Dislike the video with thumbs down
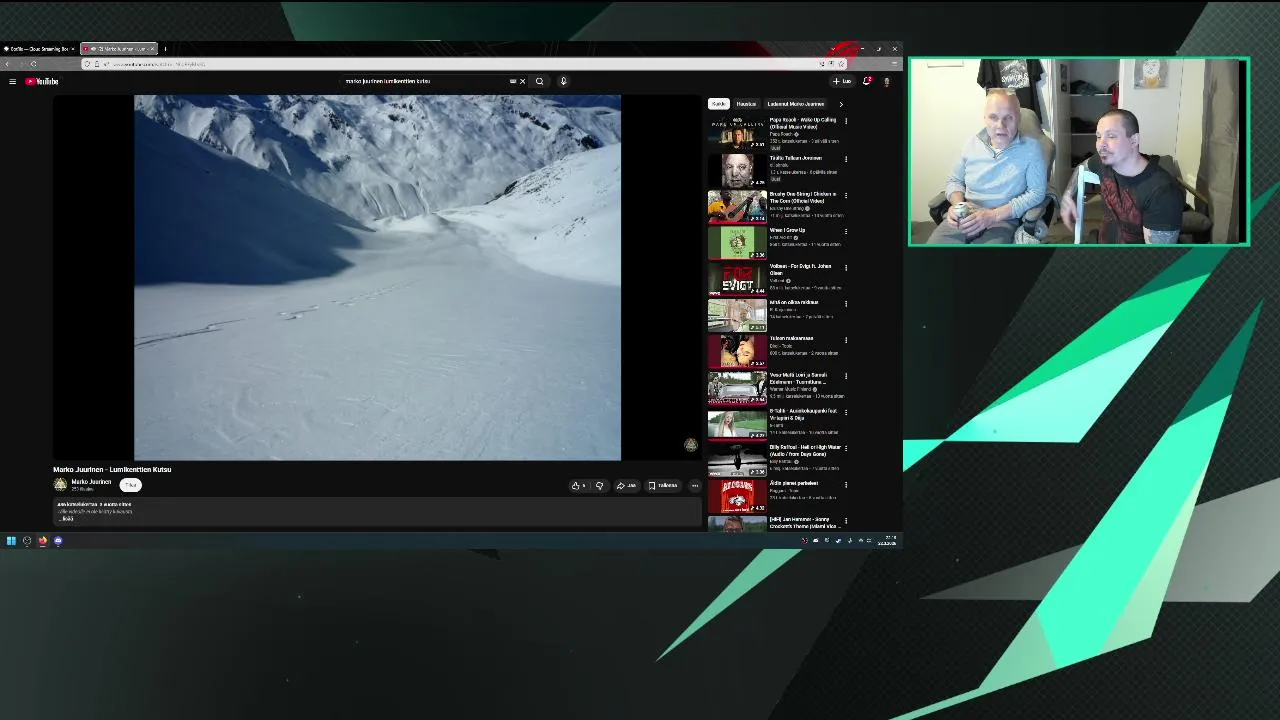 pos(599,486)
